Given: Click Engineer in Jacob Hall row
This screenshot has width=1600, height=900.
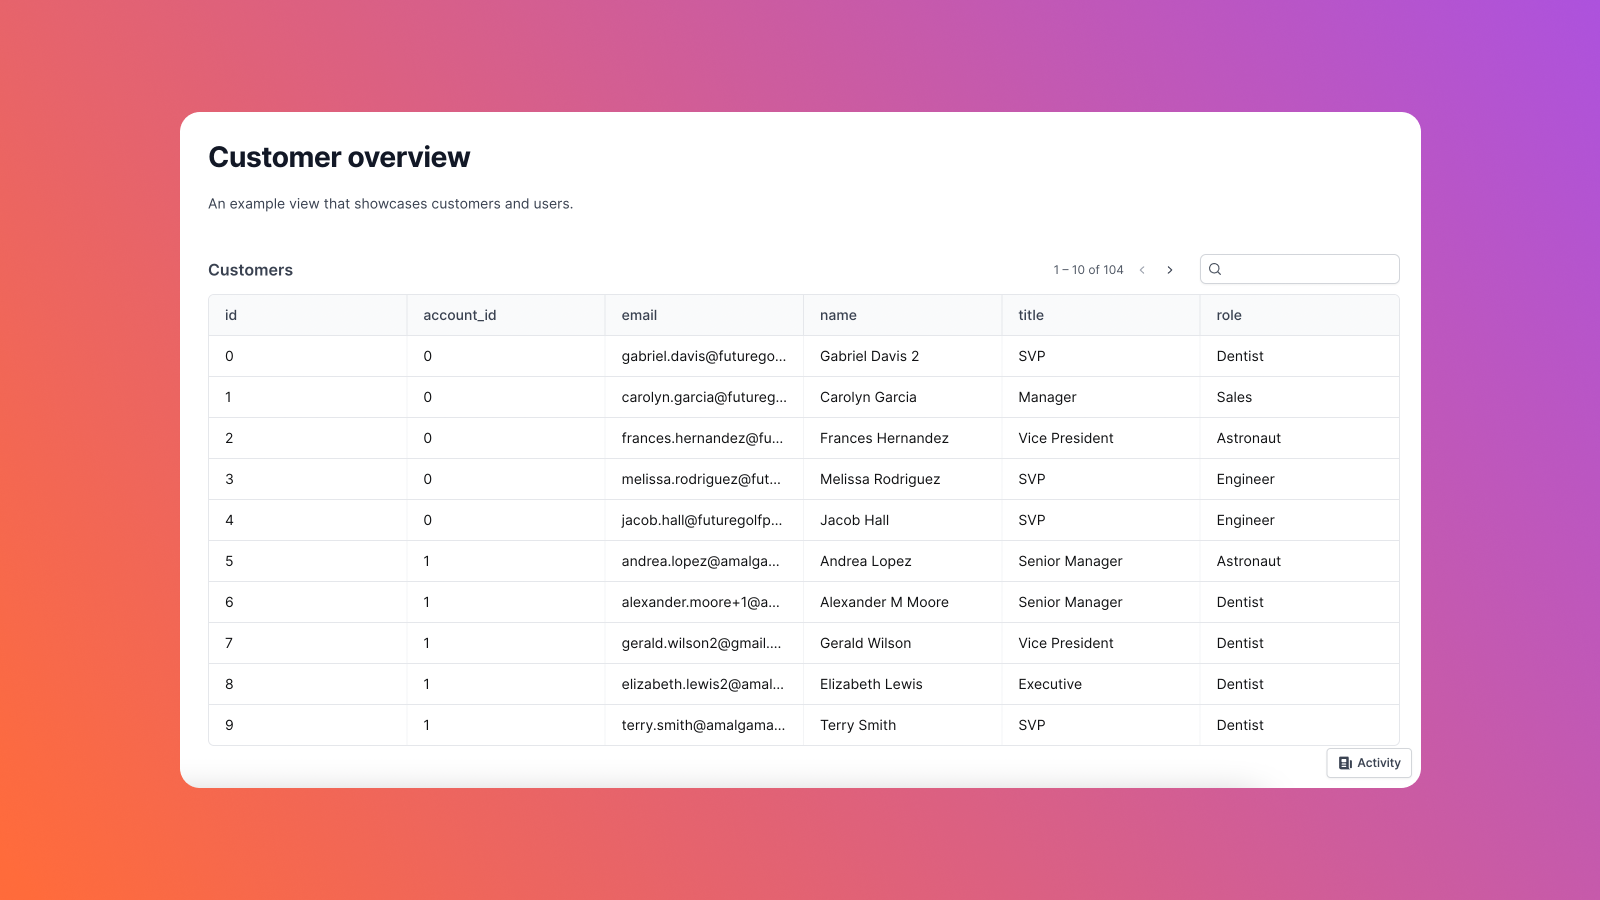Looking at the screenshot, I should tap(1245, 520).
